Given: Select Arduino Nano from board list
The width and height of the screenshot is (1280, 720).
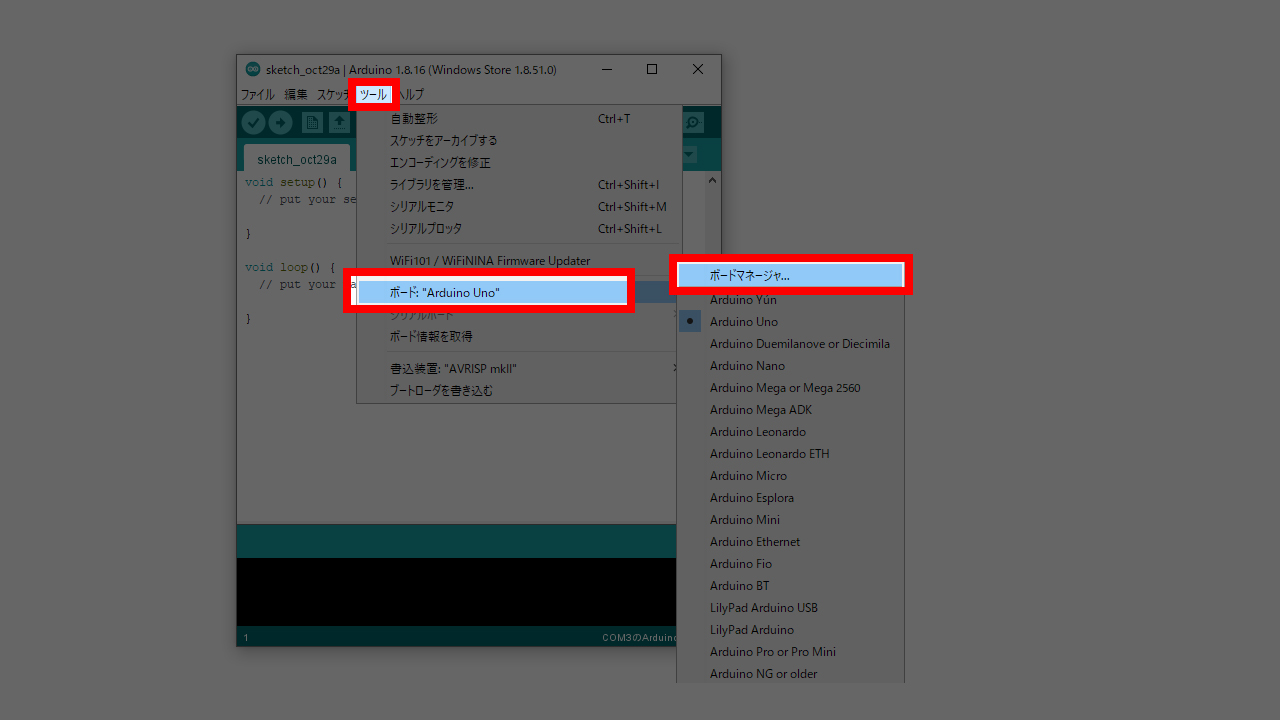Looking at the screenshot, I should 747,366.
